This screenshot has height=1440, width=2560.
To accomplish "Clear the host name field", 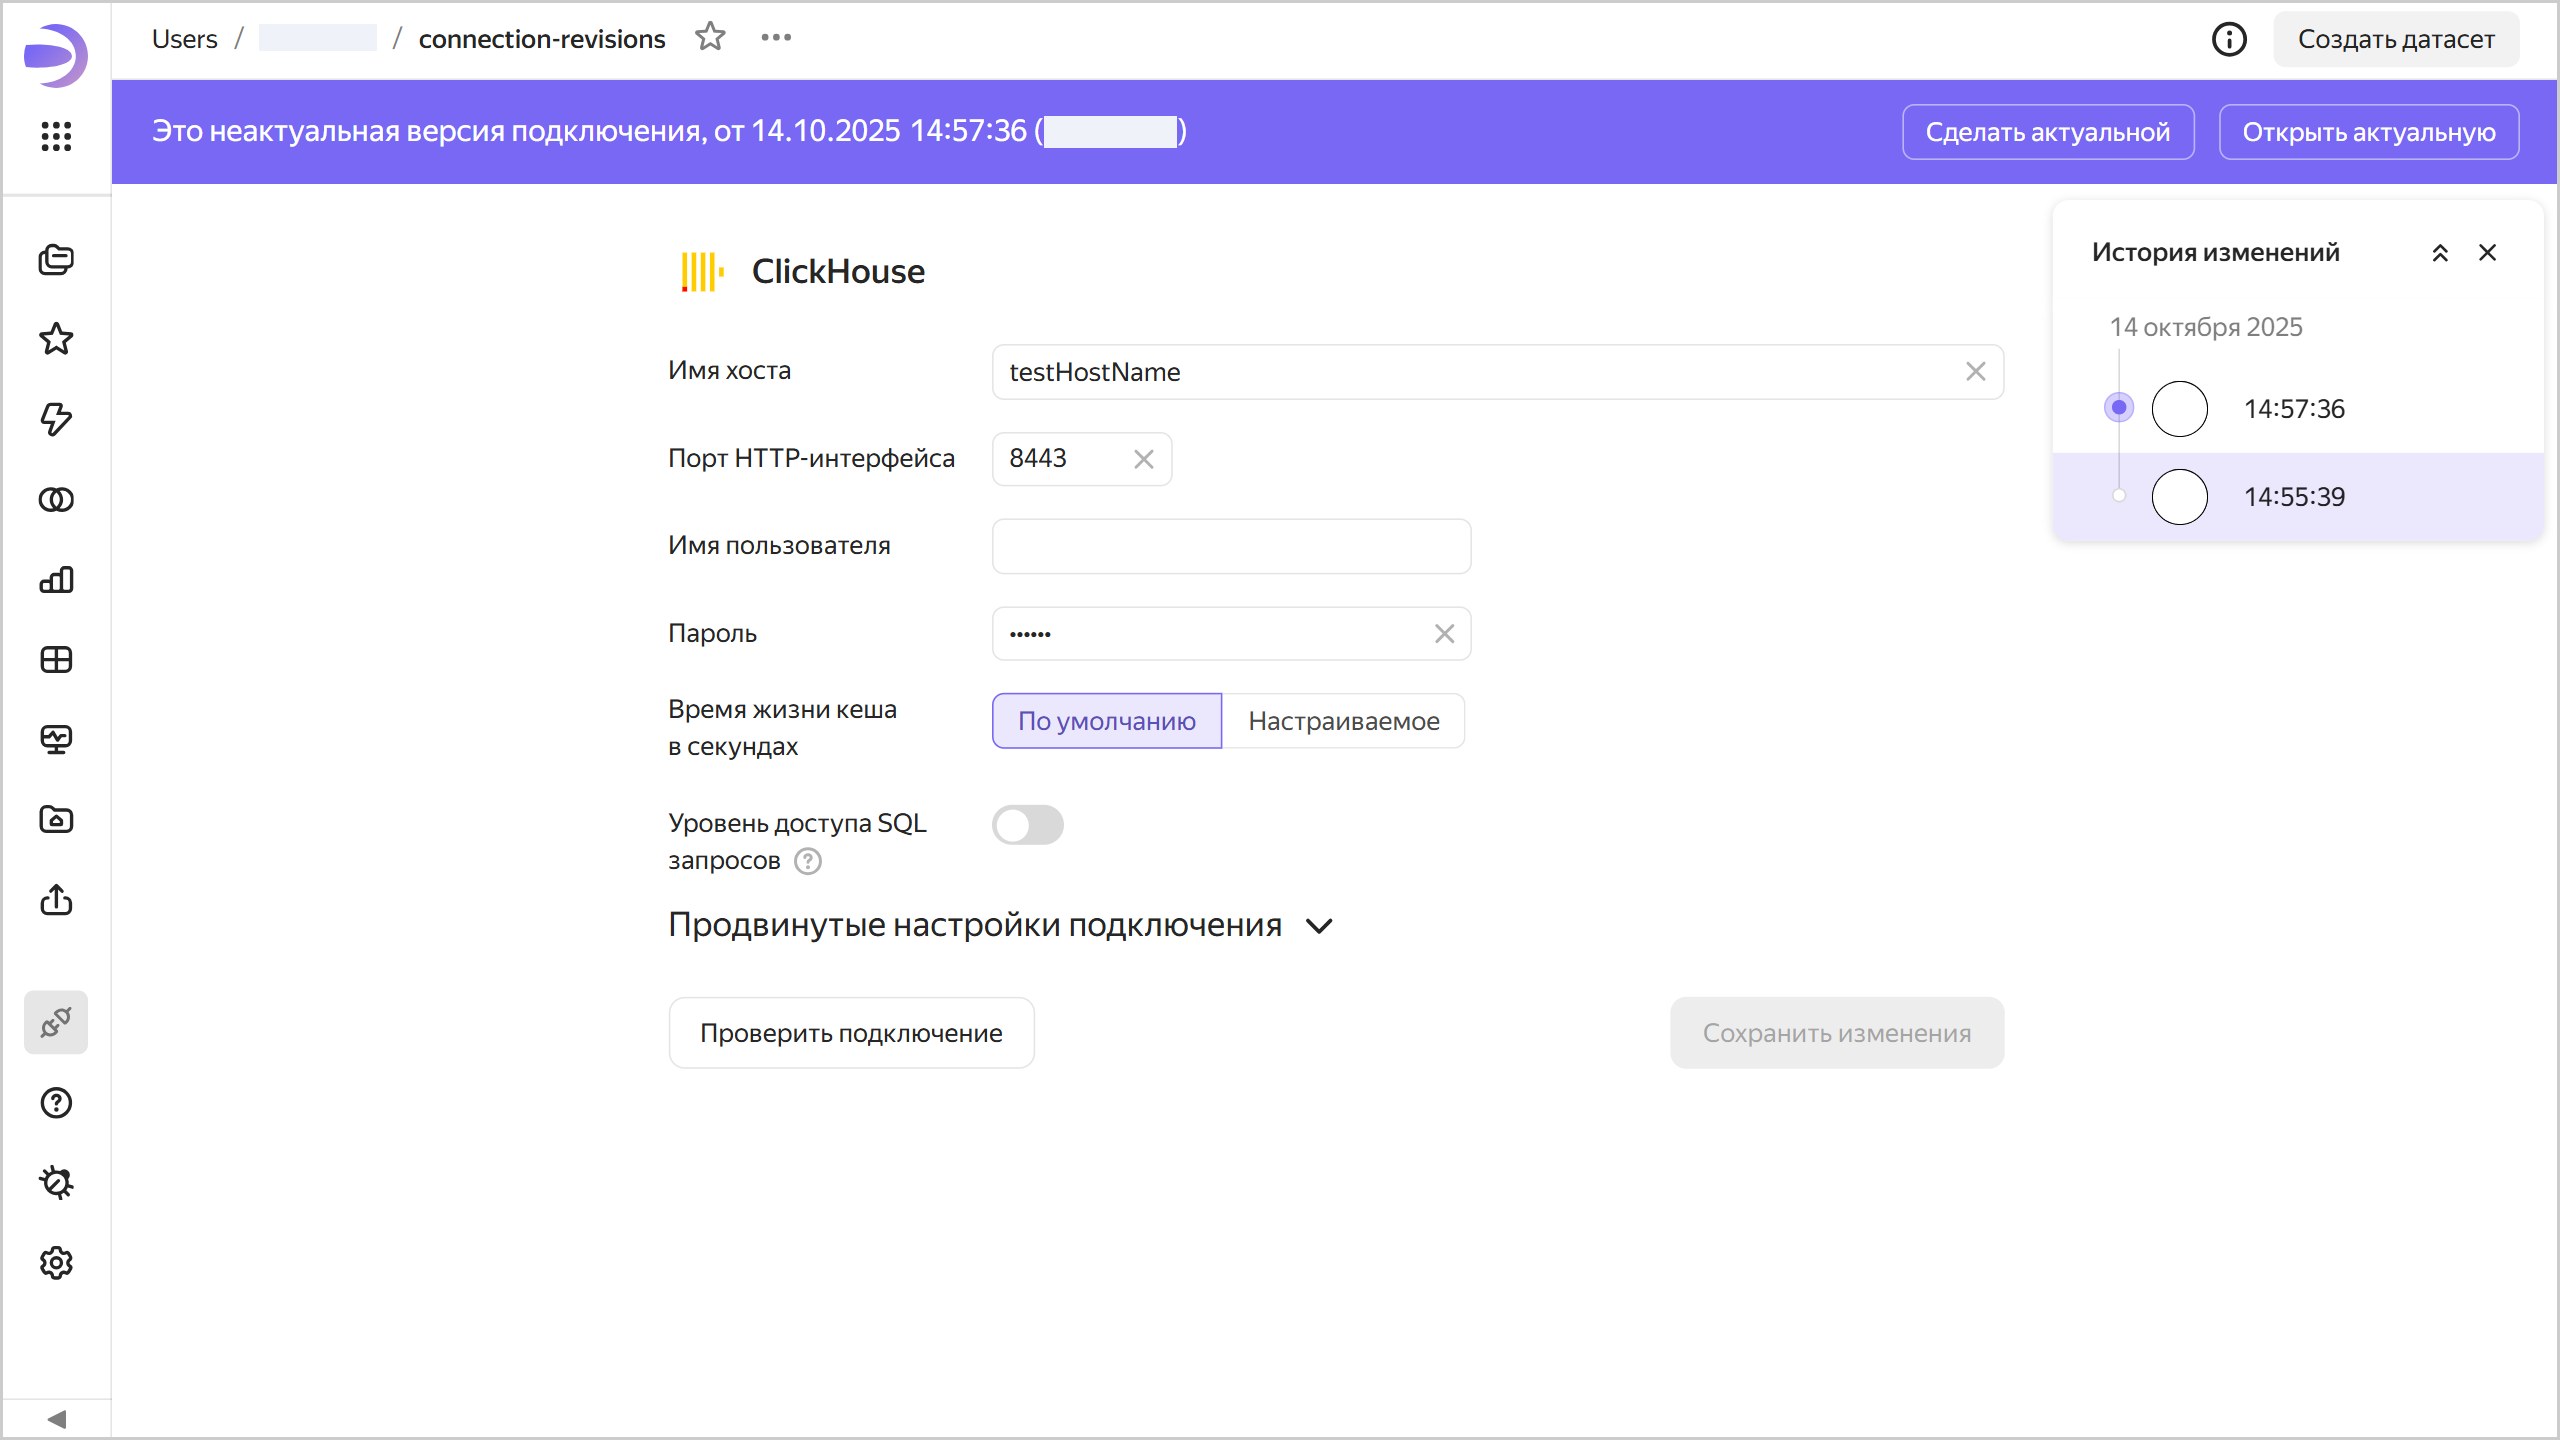I will (1975, 372).
